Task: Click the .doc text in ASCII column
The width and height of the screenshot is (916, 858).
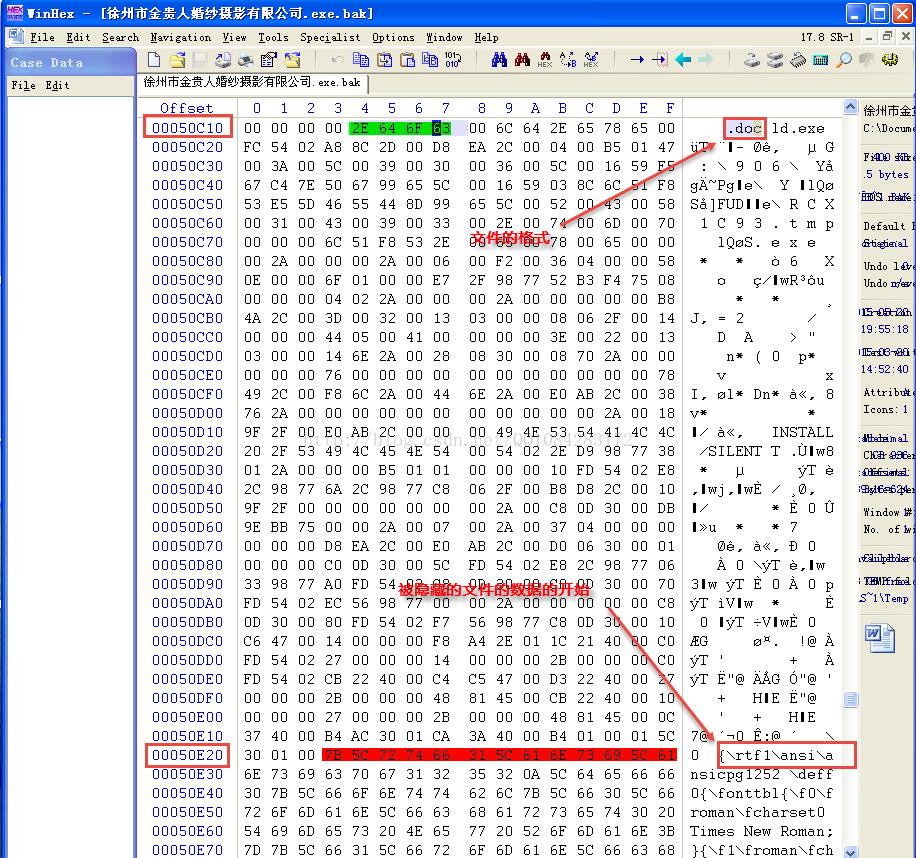Action: click(744, 128)
